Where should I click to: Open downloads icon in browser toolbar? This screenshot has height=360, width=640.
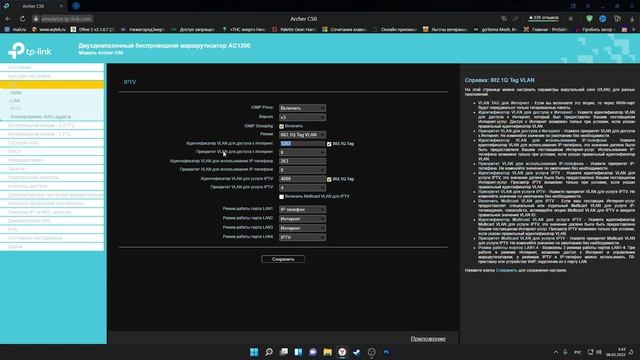(632, 19)
